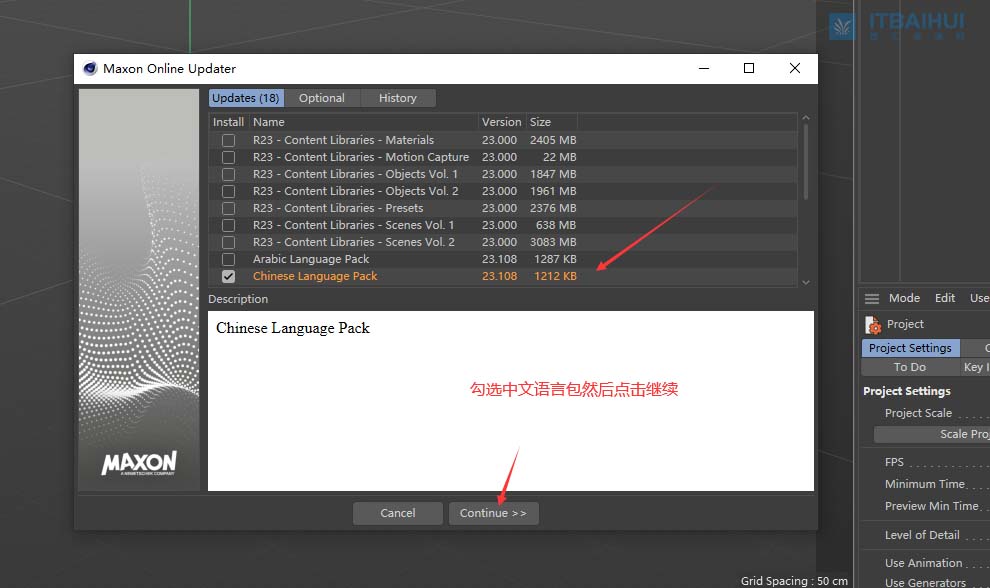Screen dimensions: 990x588
Task: Click the Continue >> button
Action: (493, 513)
